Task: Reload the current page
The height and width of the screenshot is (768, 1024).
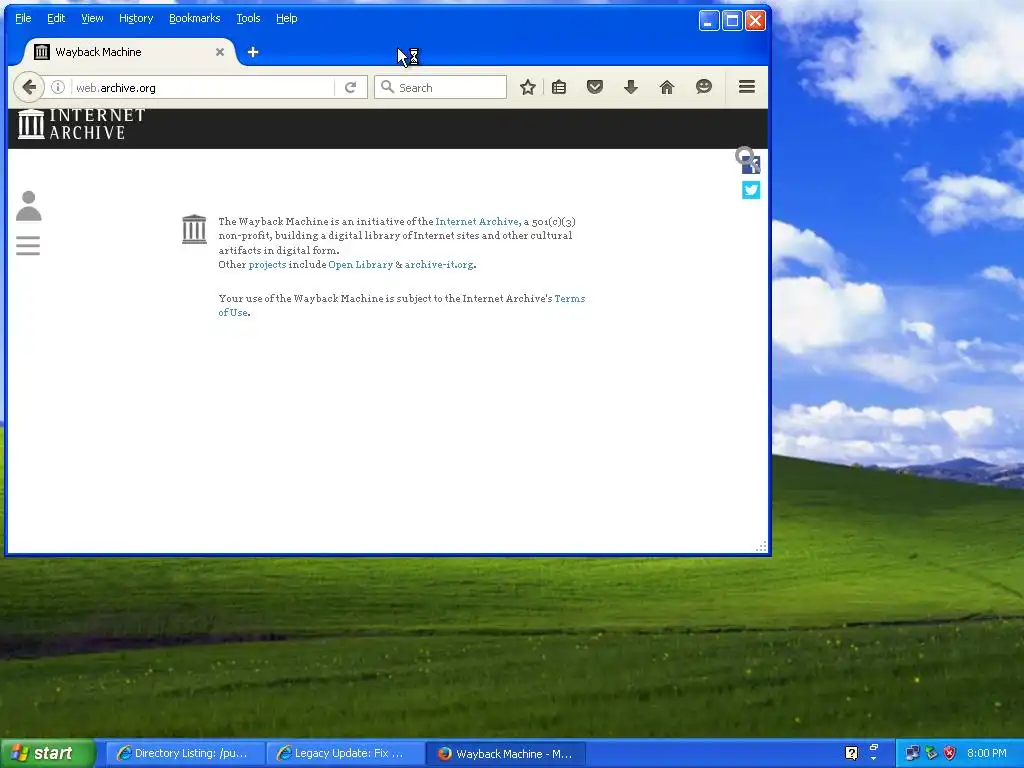Action: pyautogui.click(x=351, y=88)
